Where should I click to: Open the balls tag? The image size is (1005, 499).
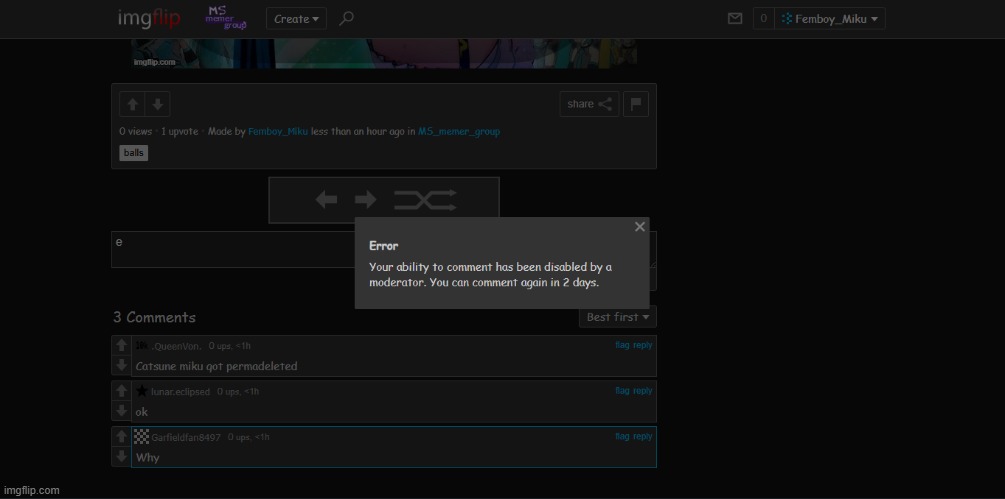tap(133, 153)
